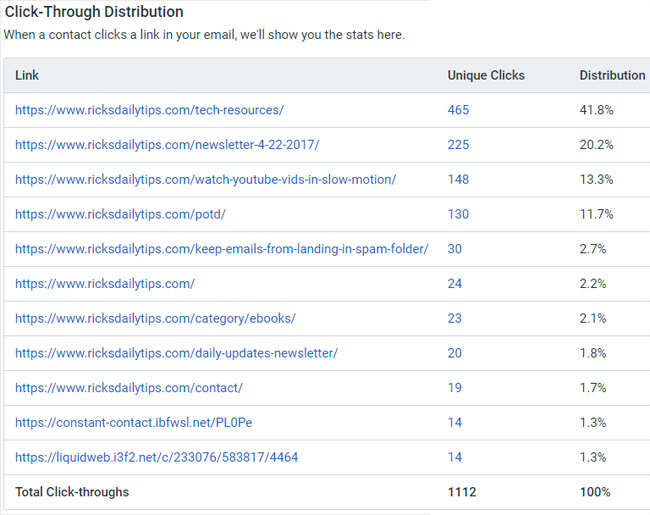Viewport: 650px width, 515px height.
Task: Open the newsletter-4-22-2017 link
Action: tap(167, 145)
